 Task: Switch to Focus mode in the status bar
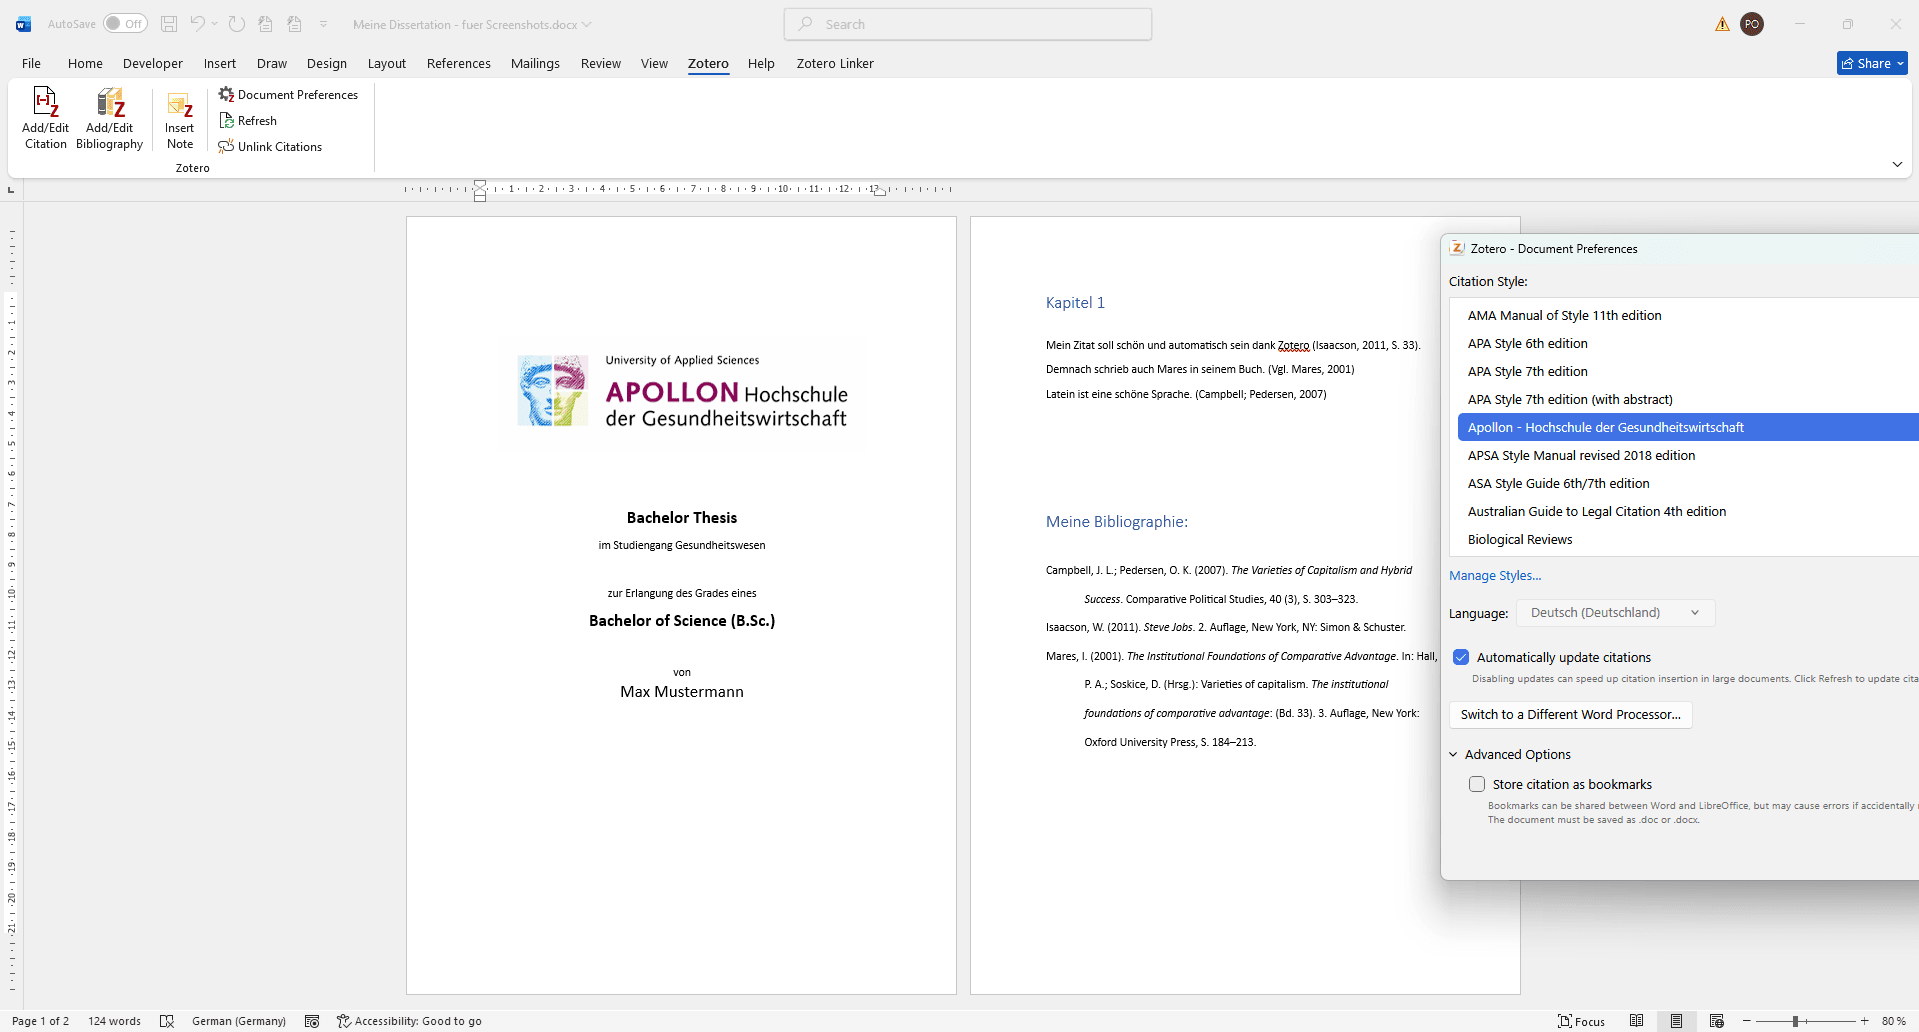1581,1021
